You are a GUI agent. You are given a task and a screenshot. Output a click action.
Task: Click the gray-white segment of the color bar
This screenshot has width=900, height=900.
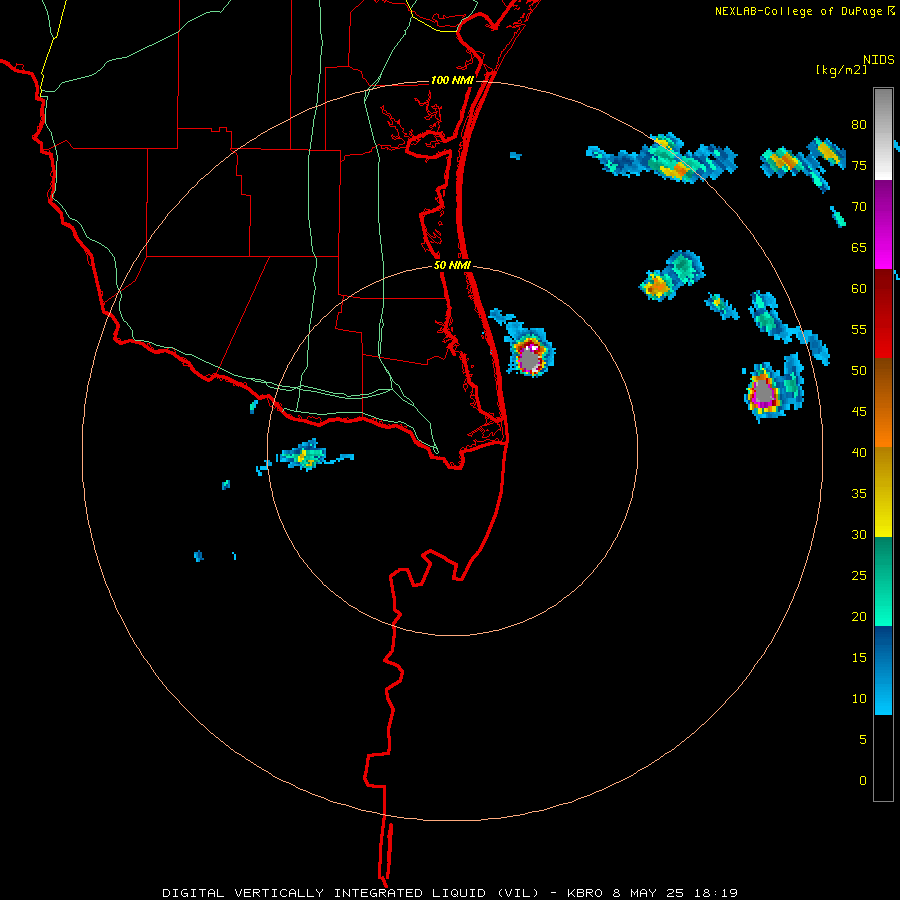[883, 134]
